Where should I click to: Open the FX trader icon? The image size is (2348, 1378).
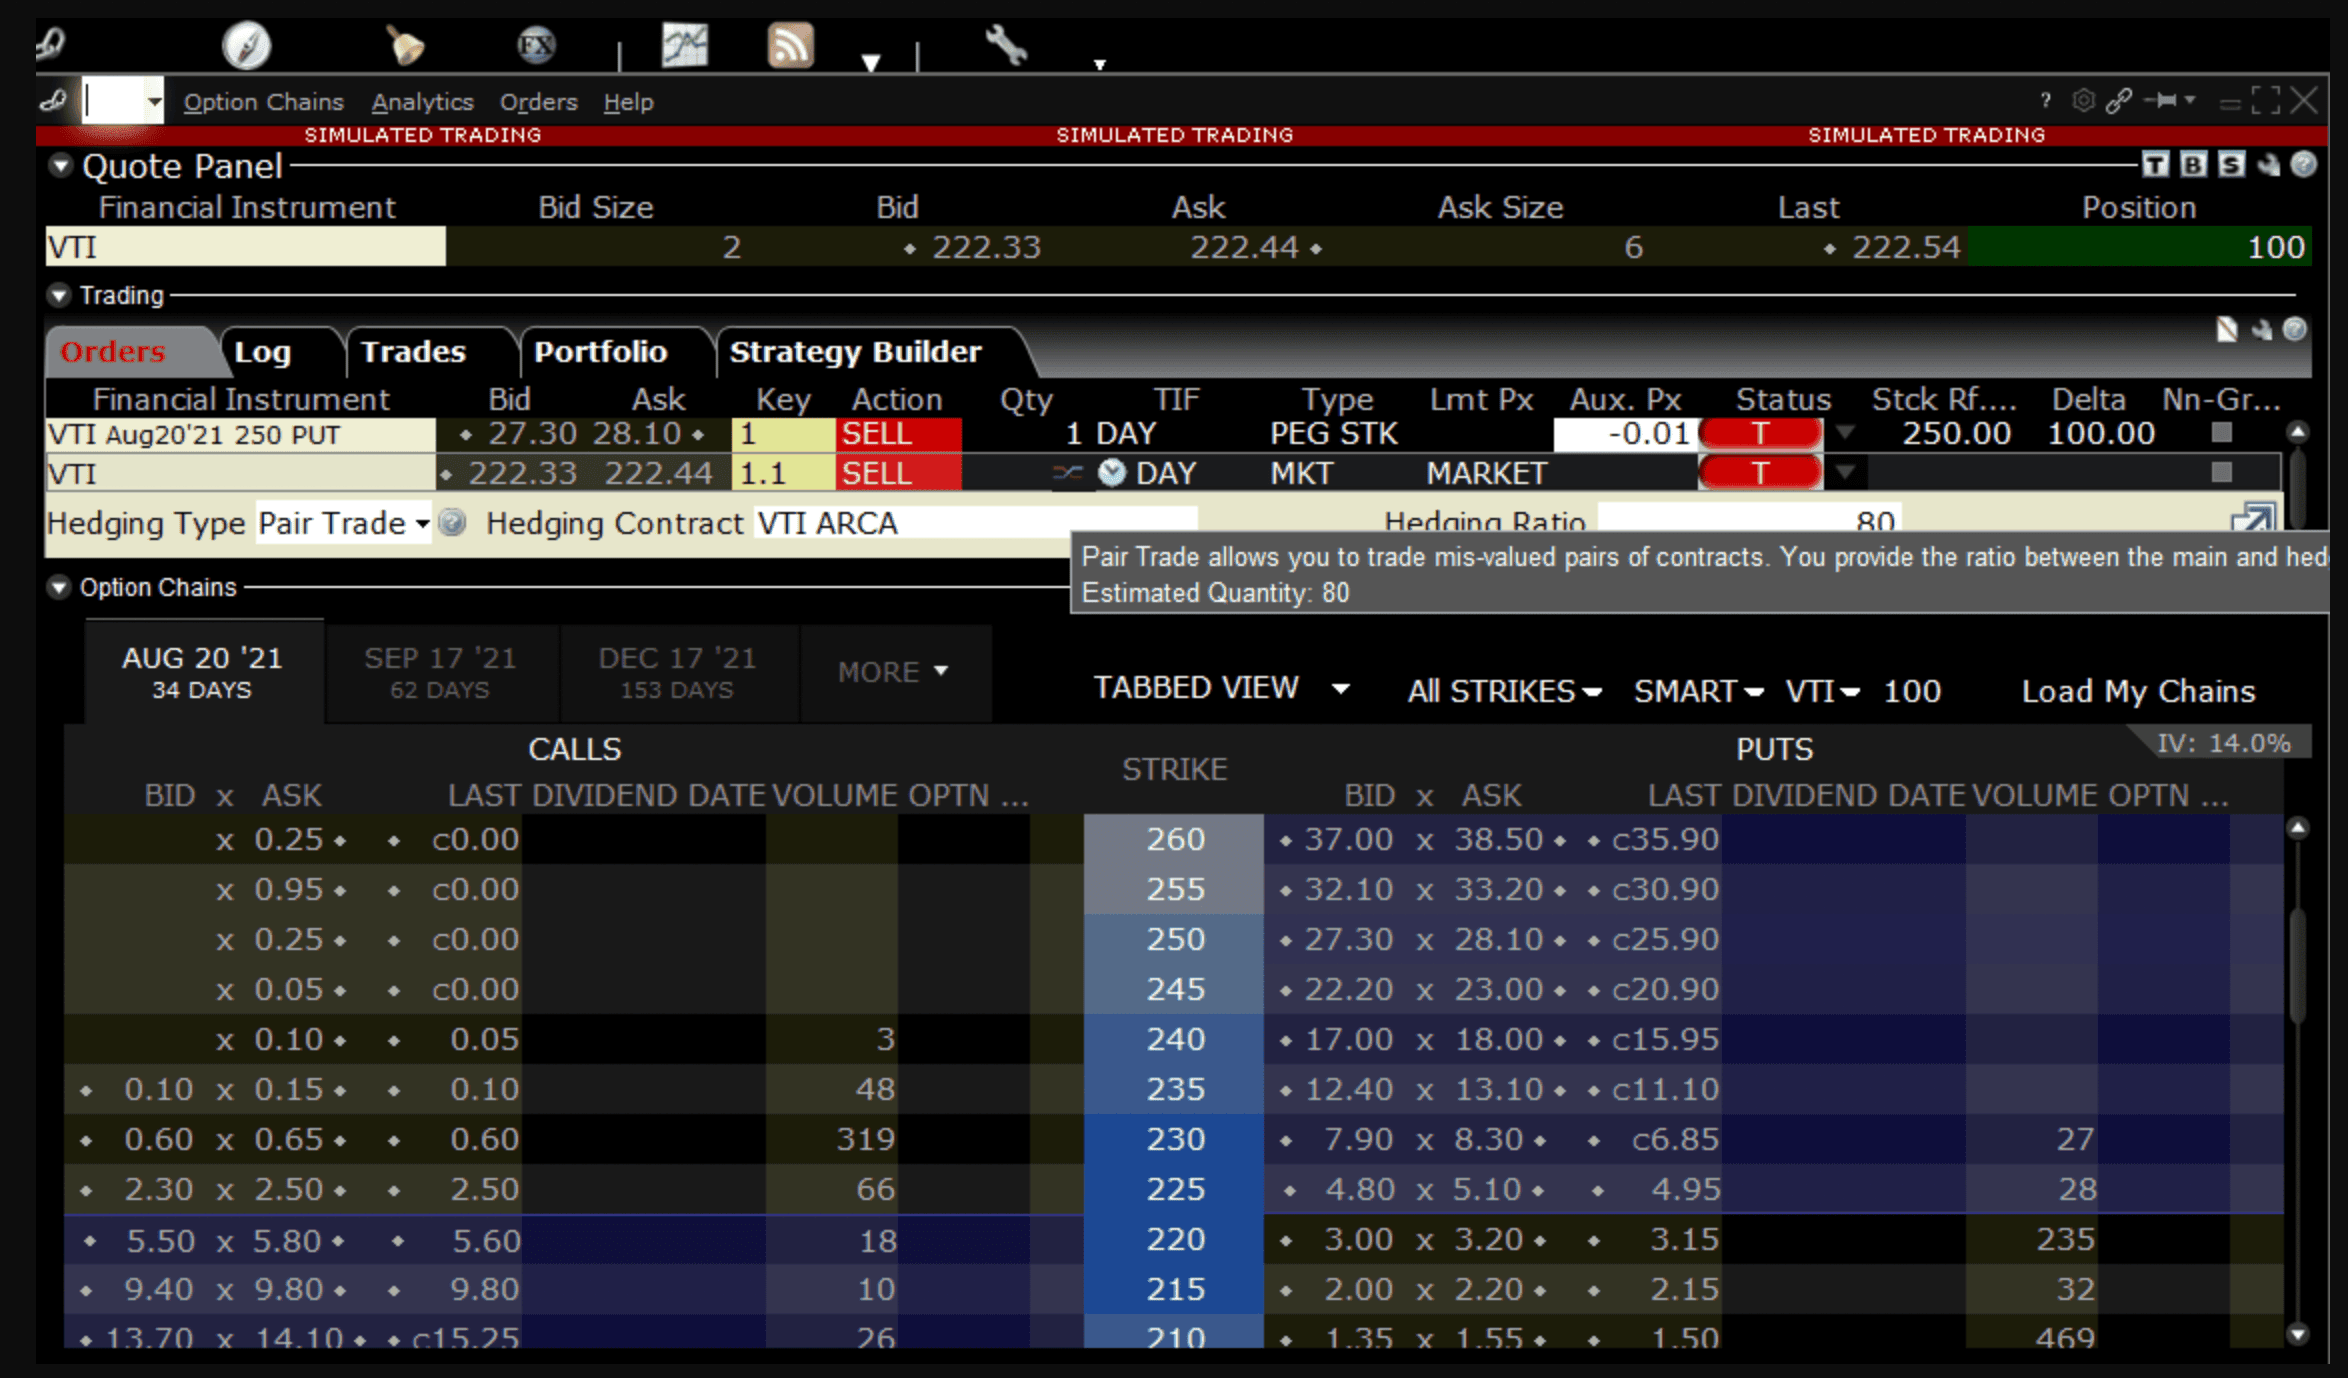coord(536,46)
